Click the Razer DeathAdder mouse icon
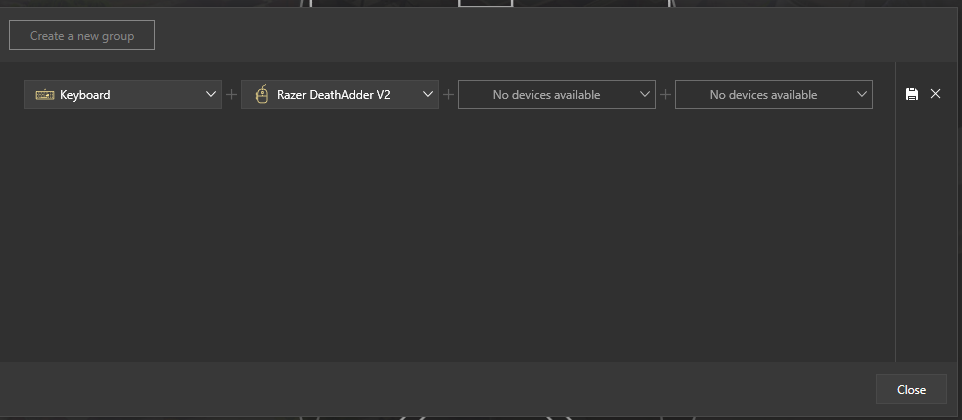Screen dimensions: 962x420 click(262, 95)
